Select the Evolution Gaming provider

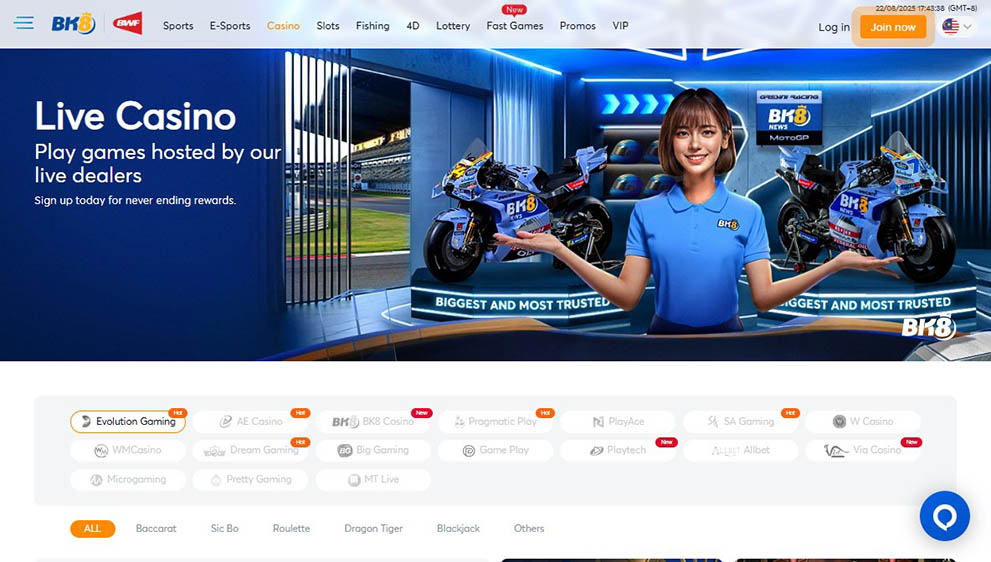click(128, 422)
